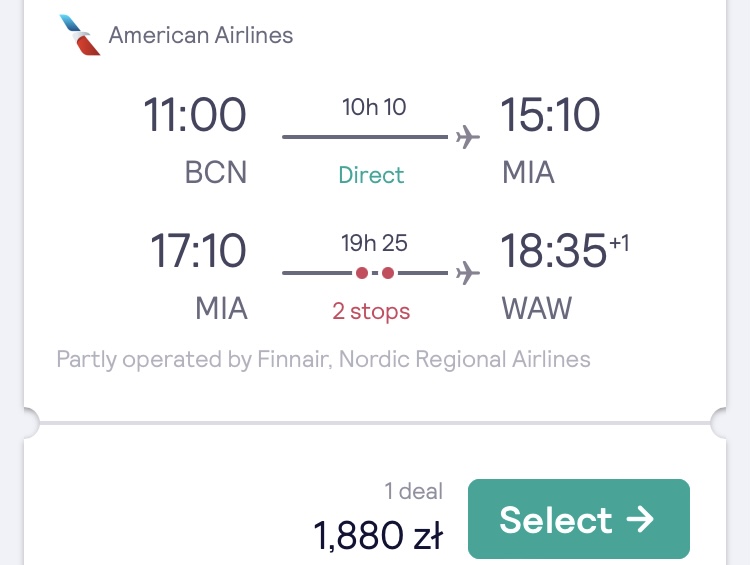Click the 15:10 arrival time at MIA
This screenshot has width=750, height=565.
click(x=550, y=115)
